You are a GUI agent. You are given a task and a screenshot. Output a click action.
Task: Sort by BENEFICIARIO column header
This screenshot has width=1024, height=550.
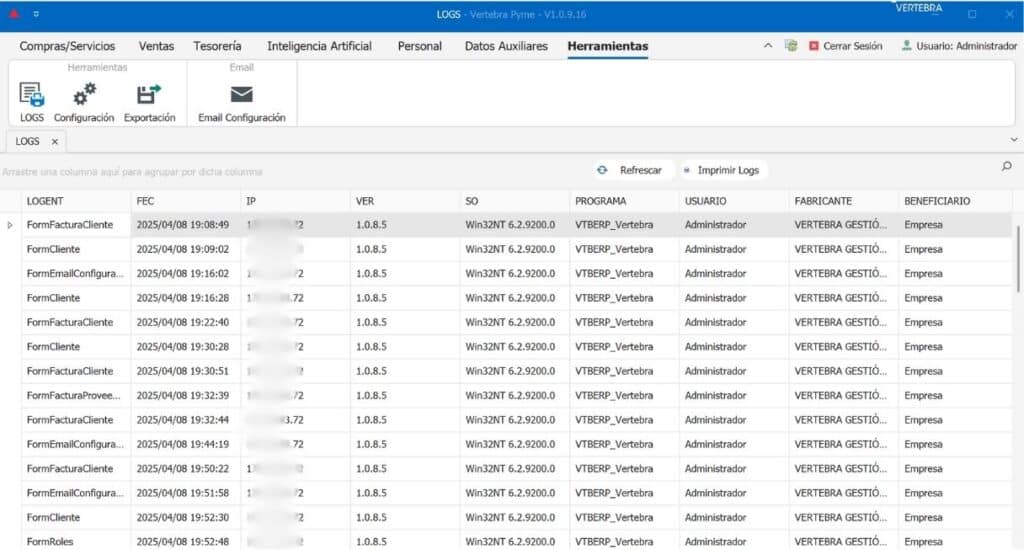click(955, 201)
